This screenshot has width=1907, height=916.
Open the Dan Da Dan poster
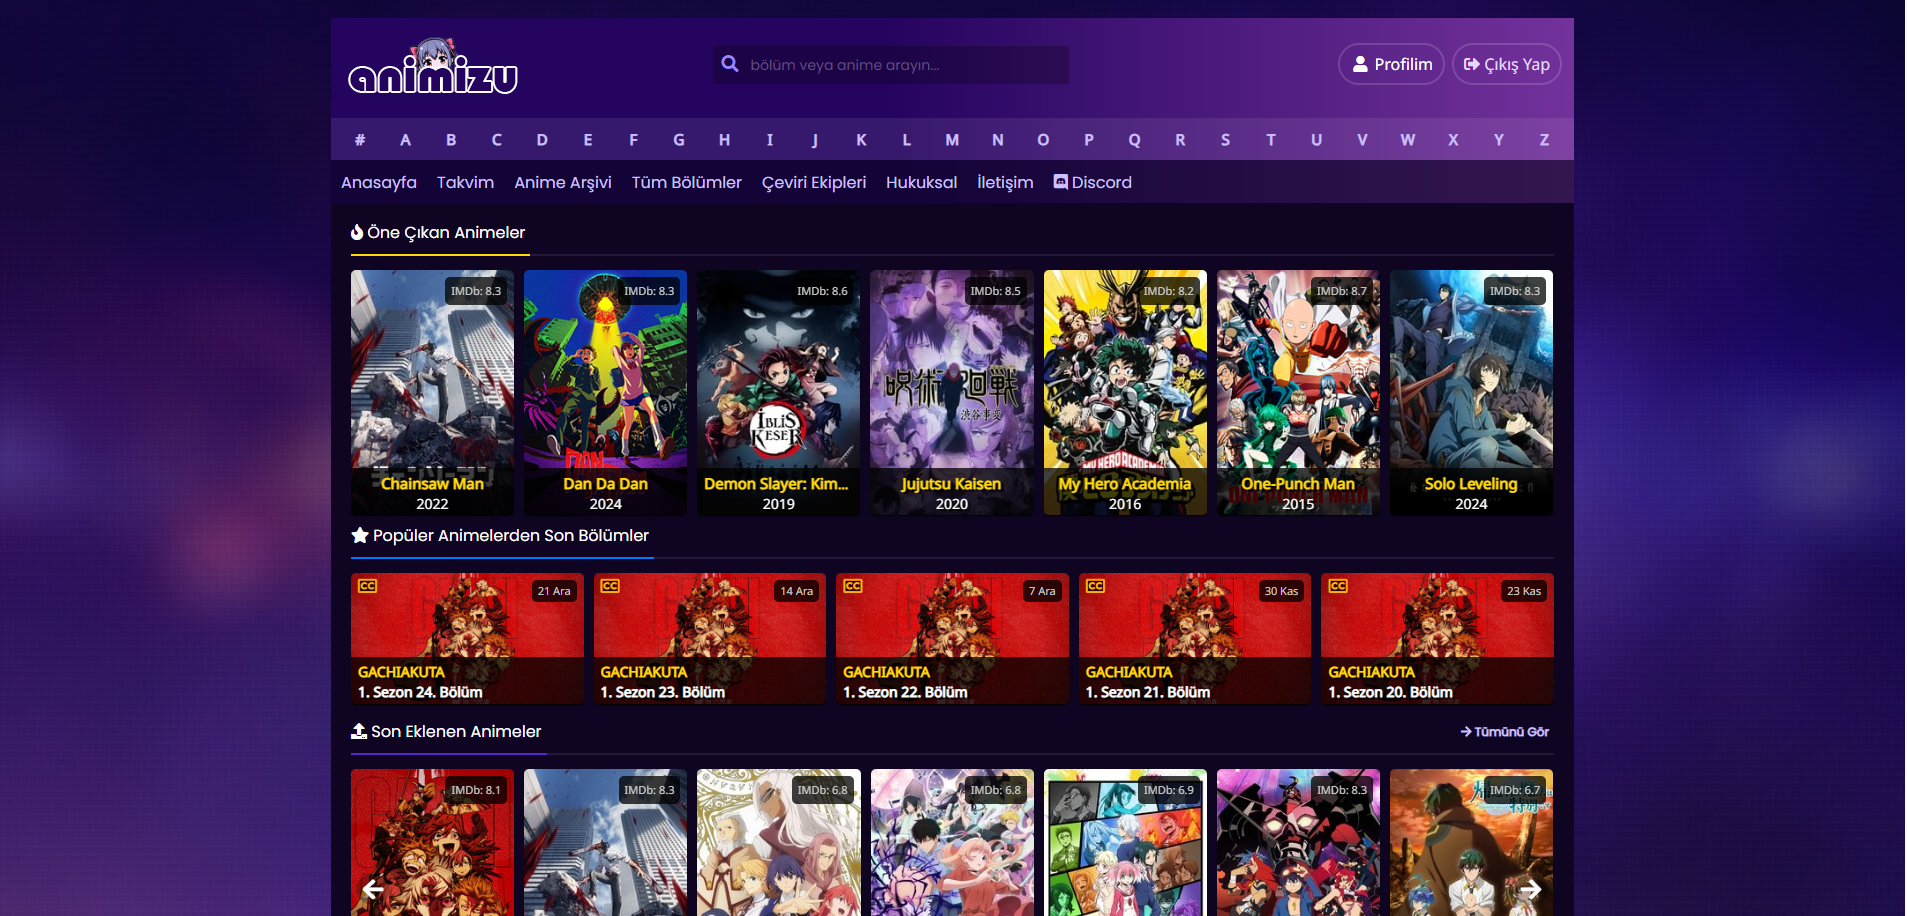coord(605,390)
